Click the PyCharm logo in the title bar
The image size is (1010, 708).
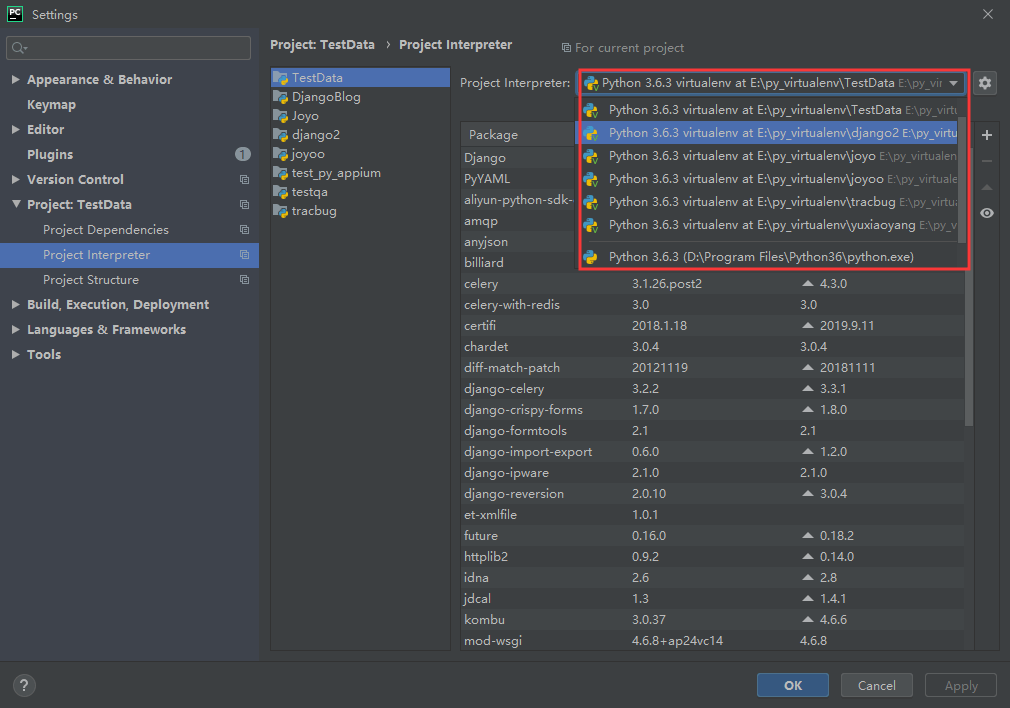[x=15, y=14]
